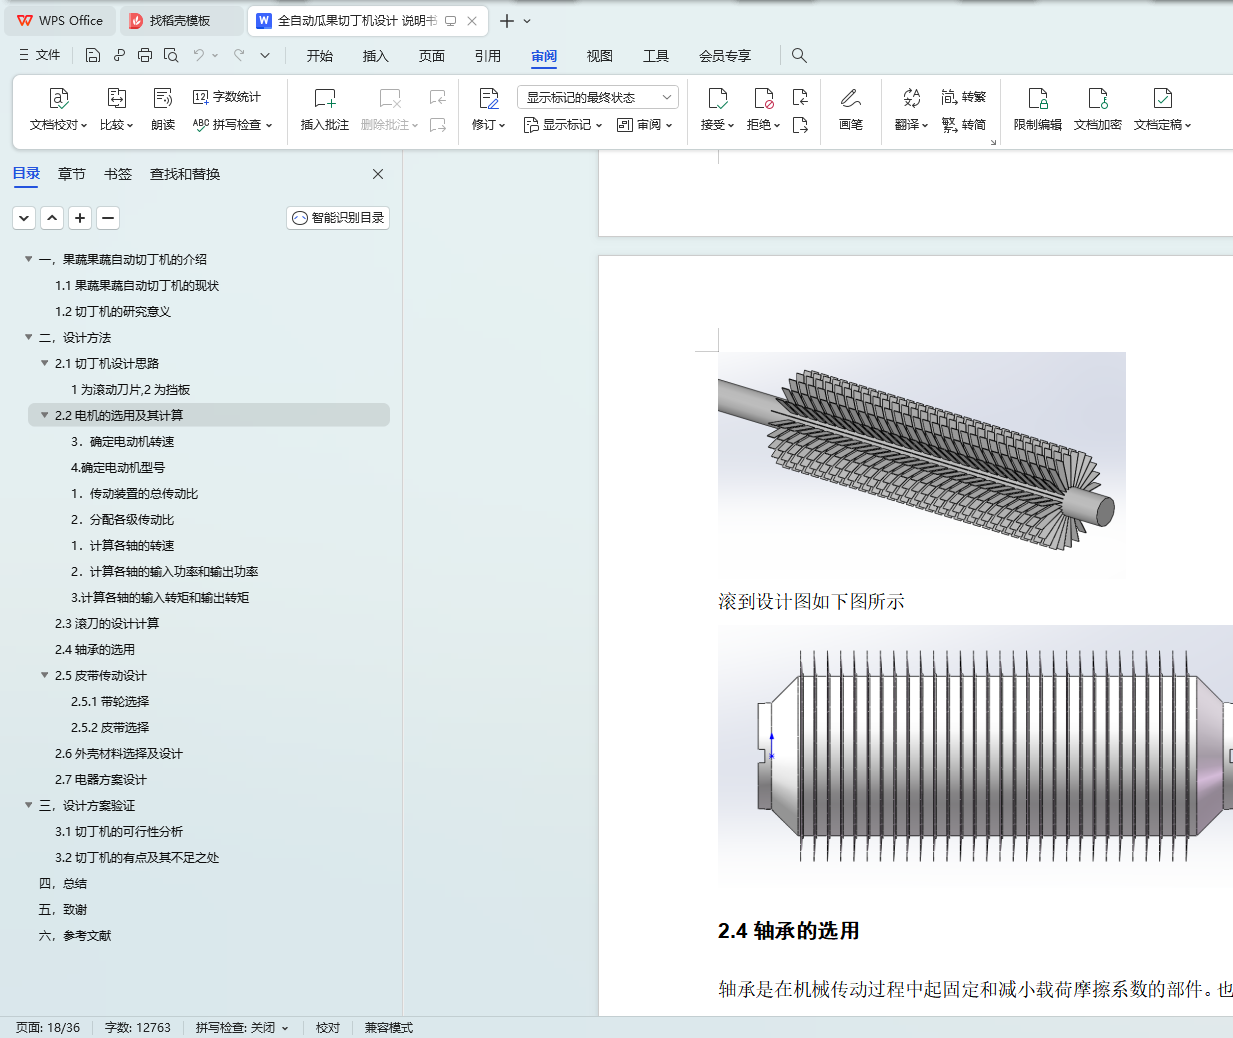This screenshot has height=1038, width=1233.
Task: Open the 引用 ribbon tab
Action: coord(488,56)
